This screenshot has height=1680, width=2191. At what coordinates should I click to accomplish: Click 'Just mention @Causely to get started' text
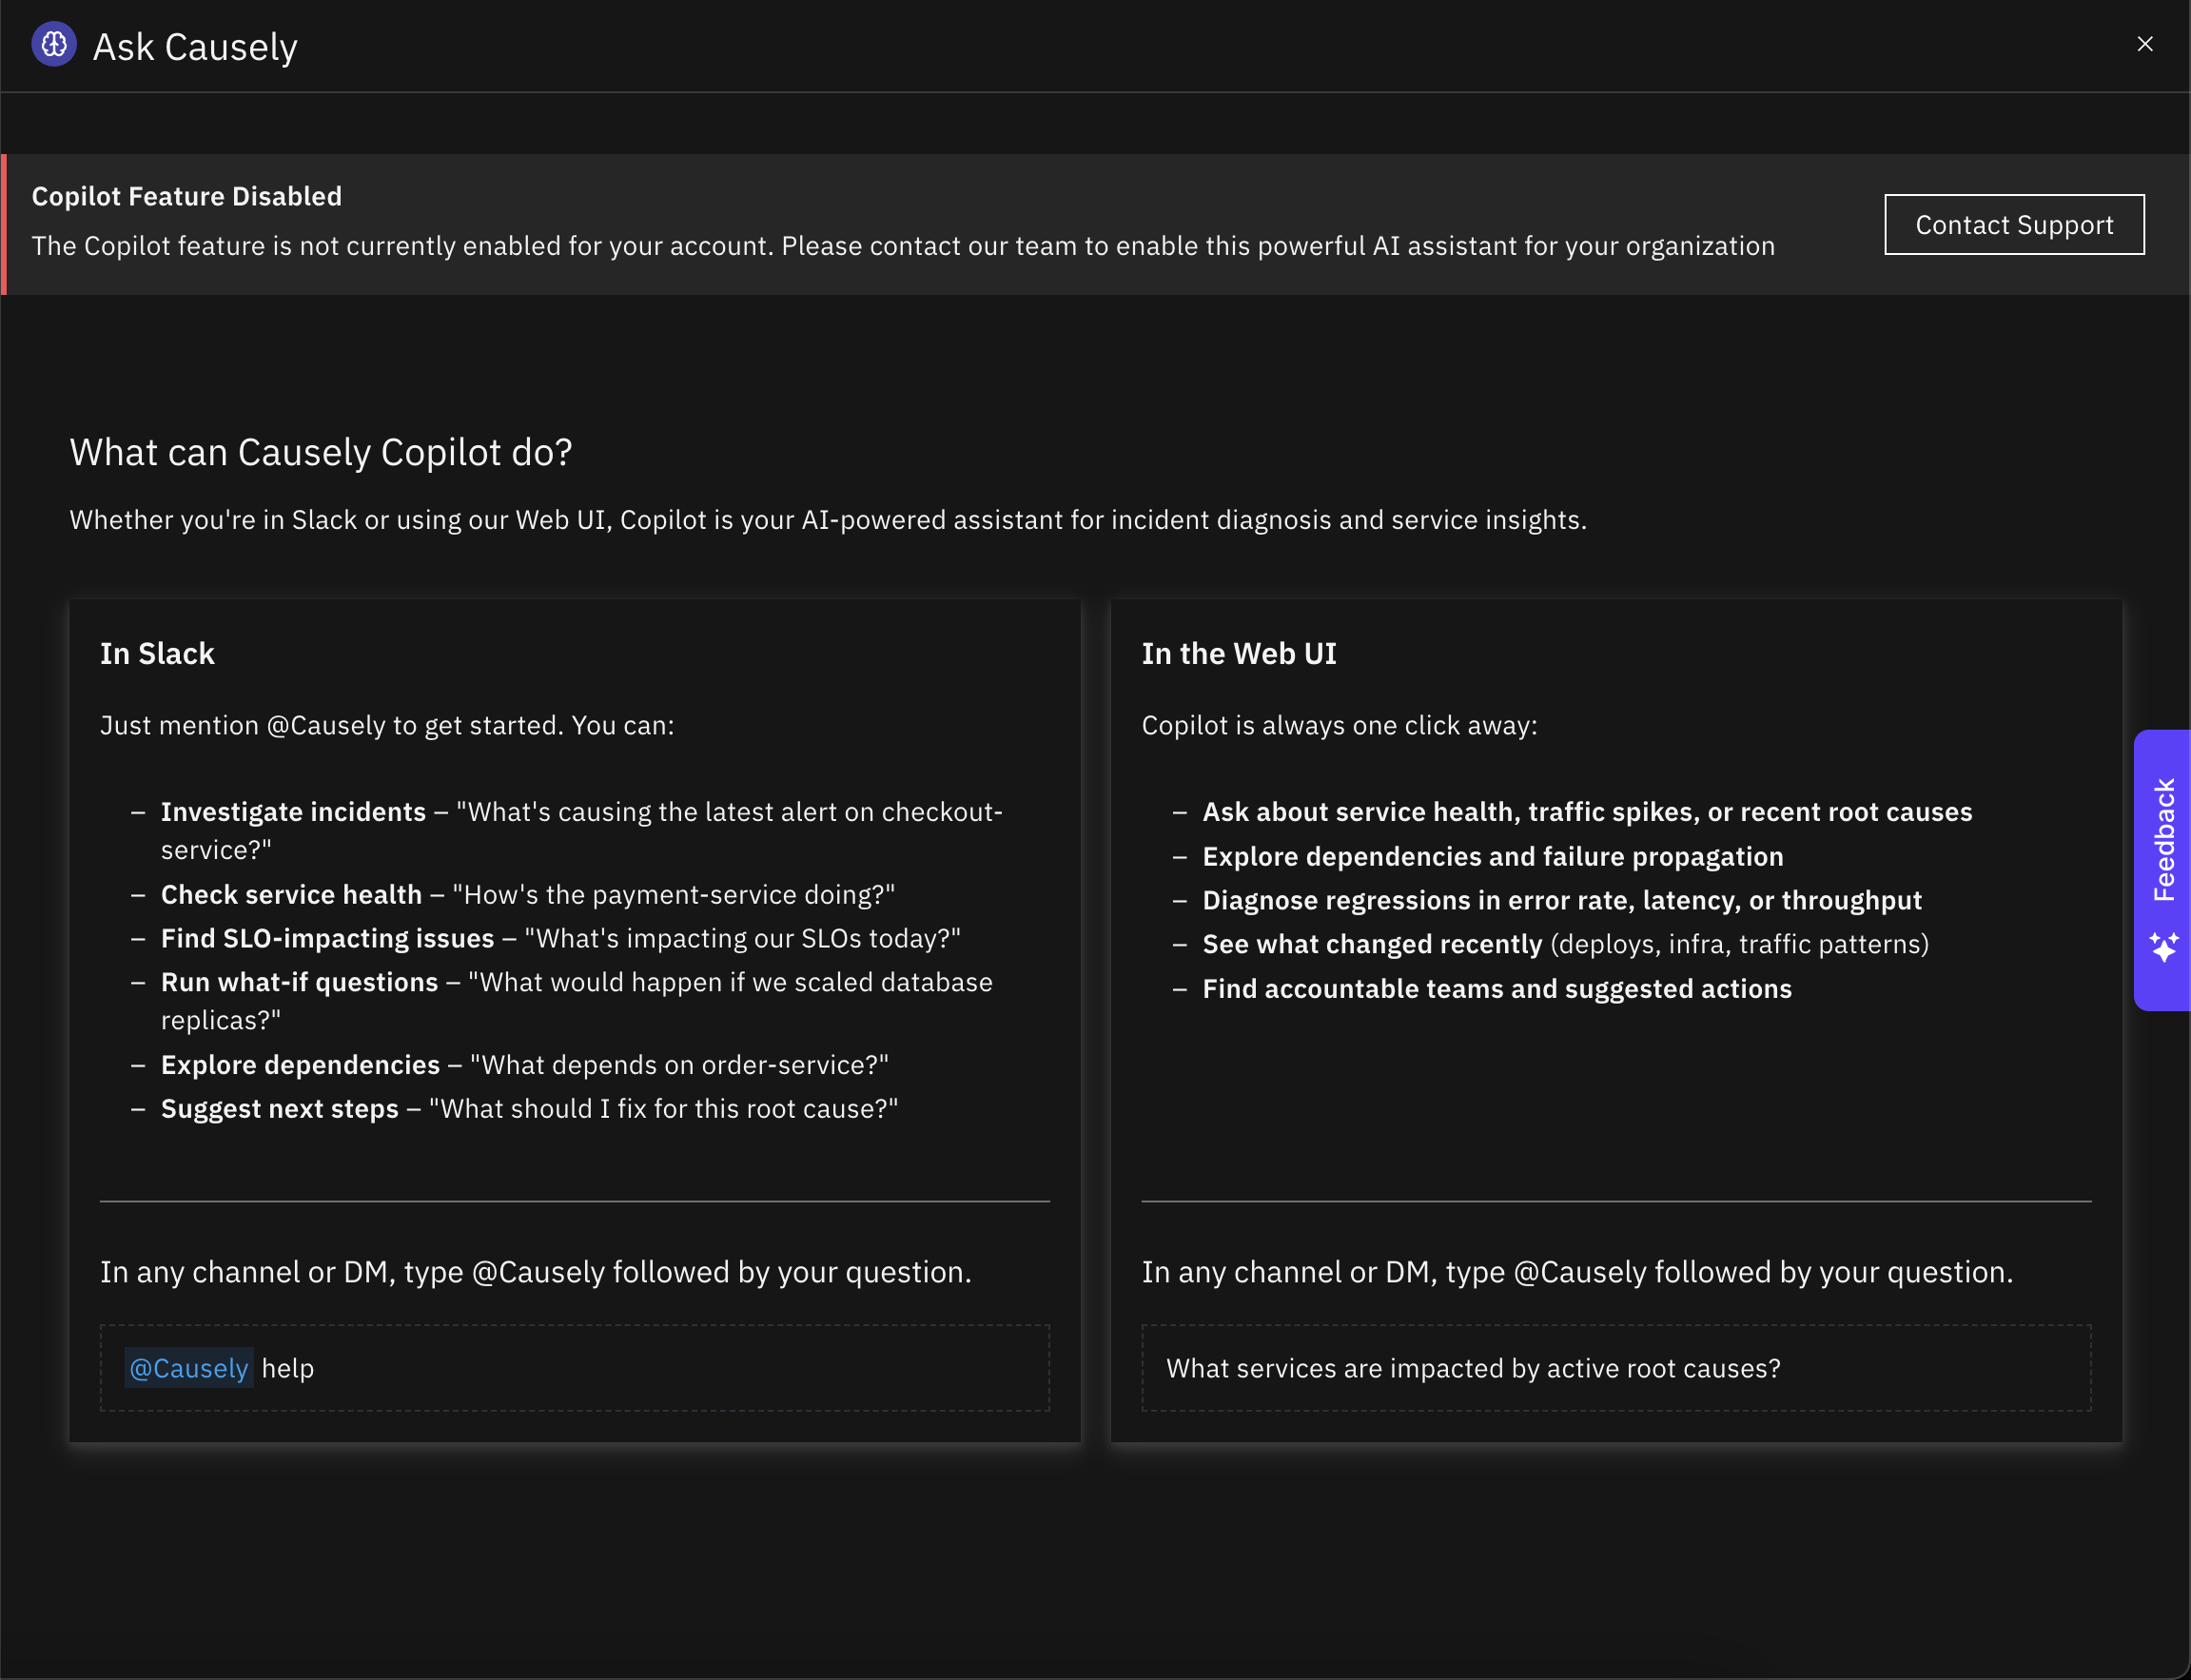pyautogui.click(x=387, y=726)
